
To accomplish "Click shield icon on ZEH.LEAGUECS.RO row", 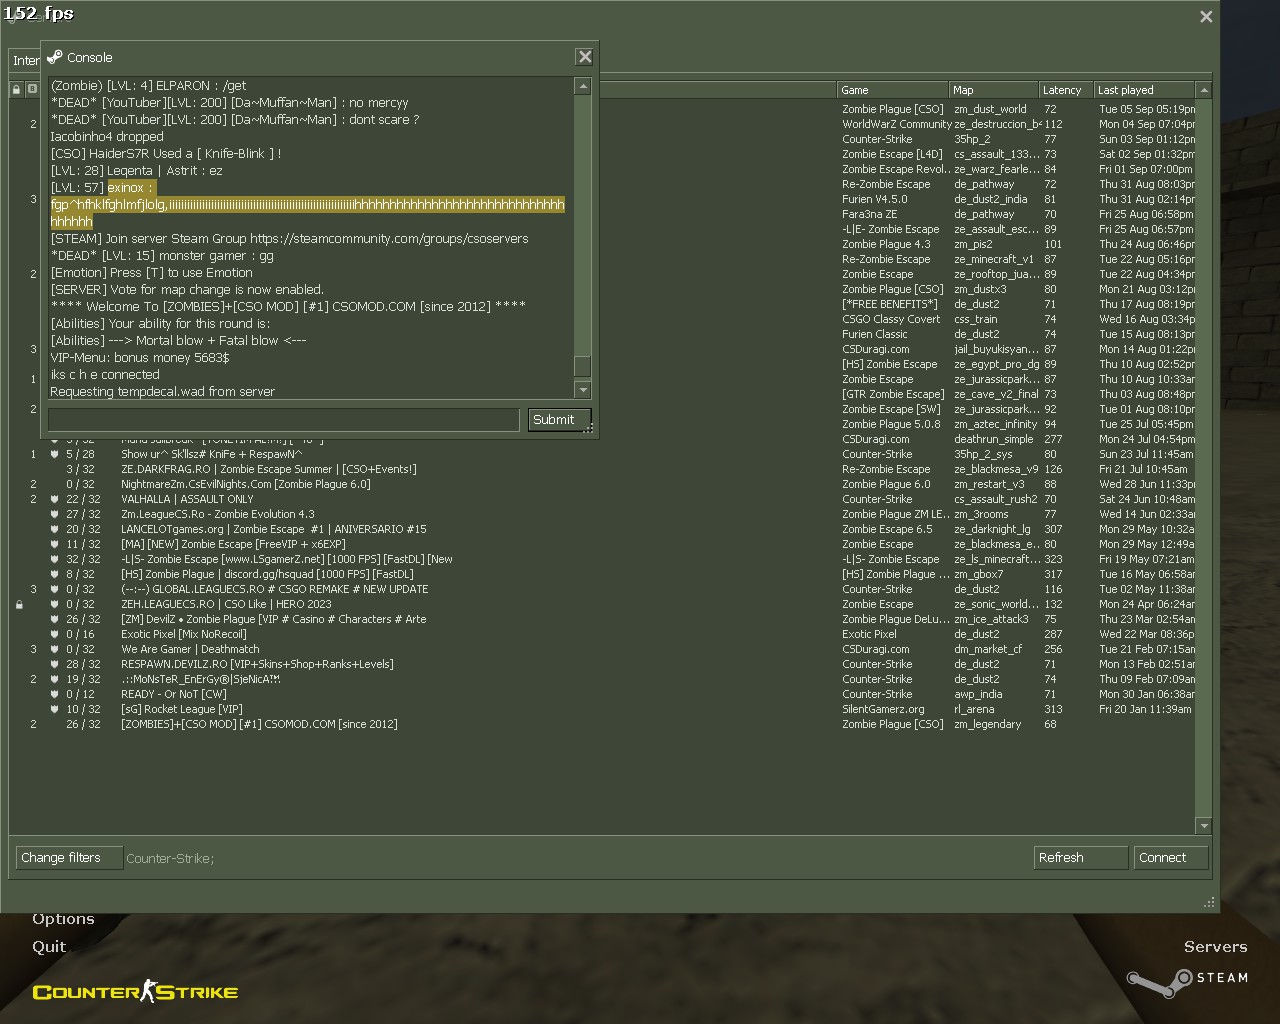I will pos(56,604).
